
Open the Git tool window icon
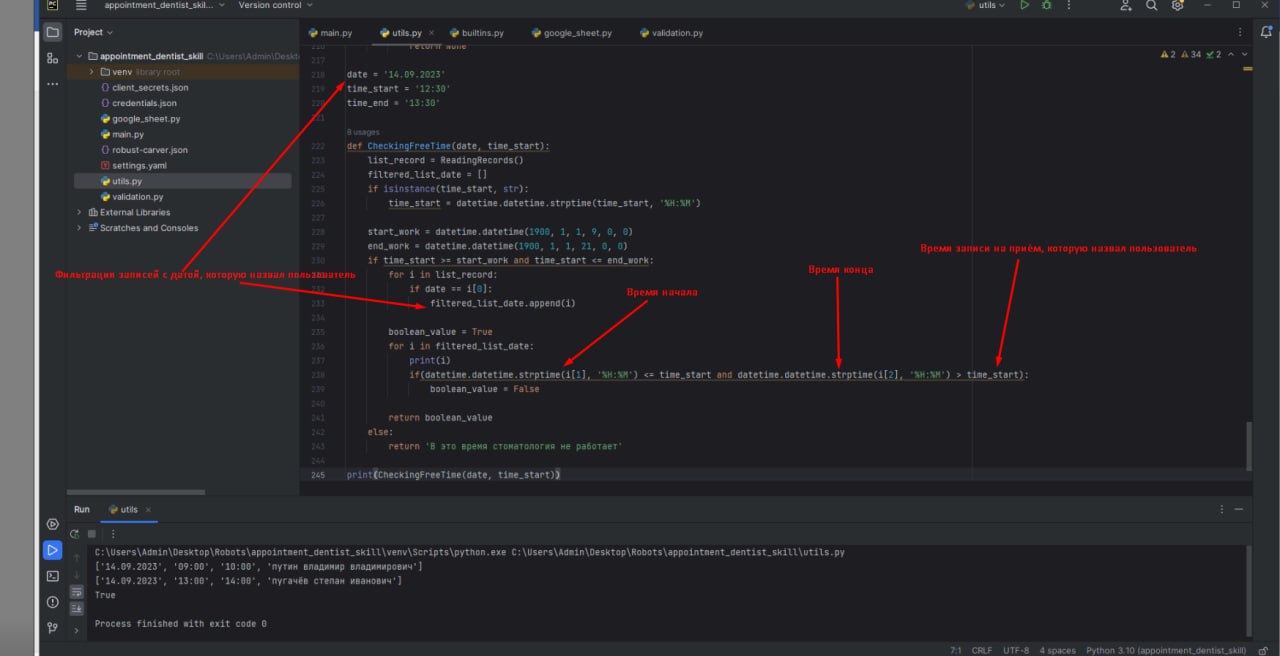[52, 628]
